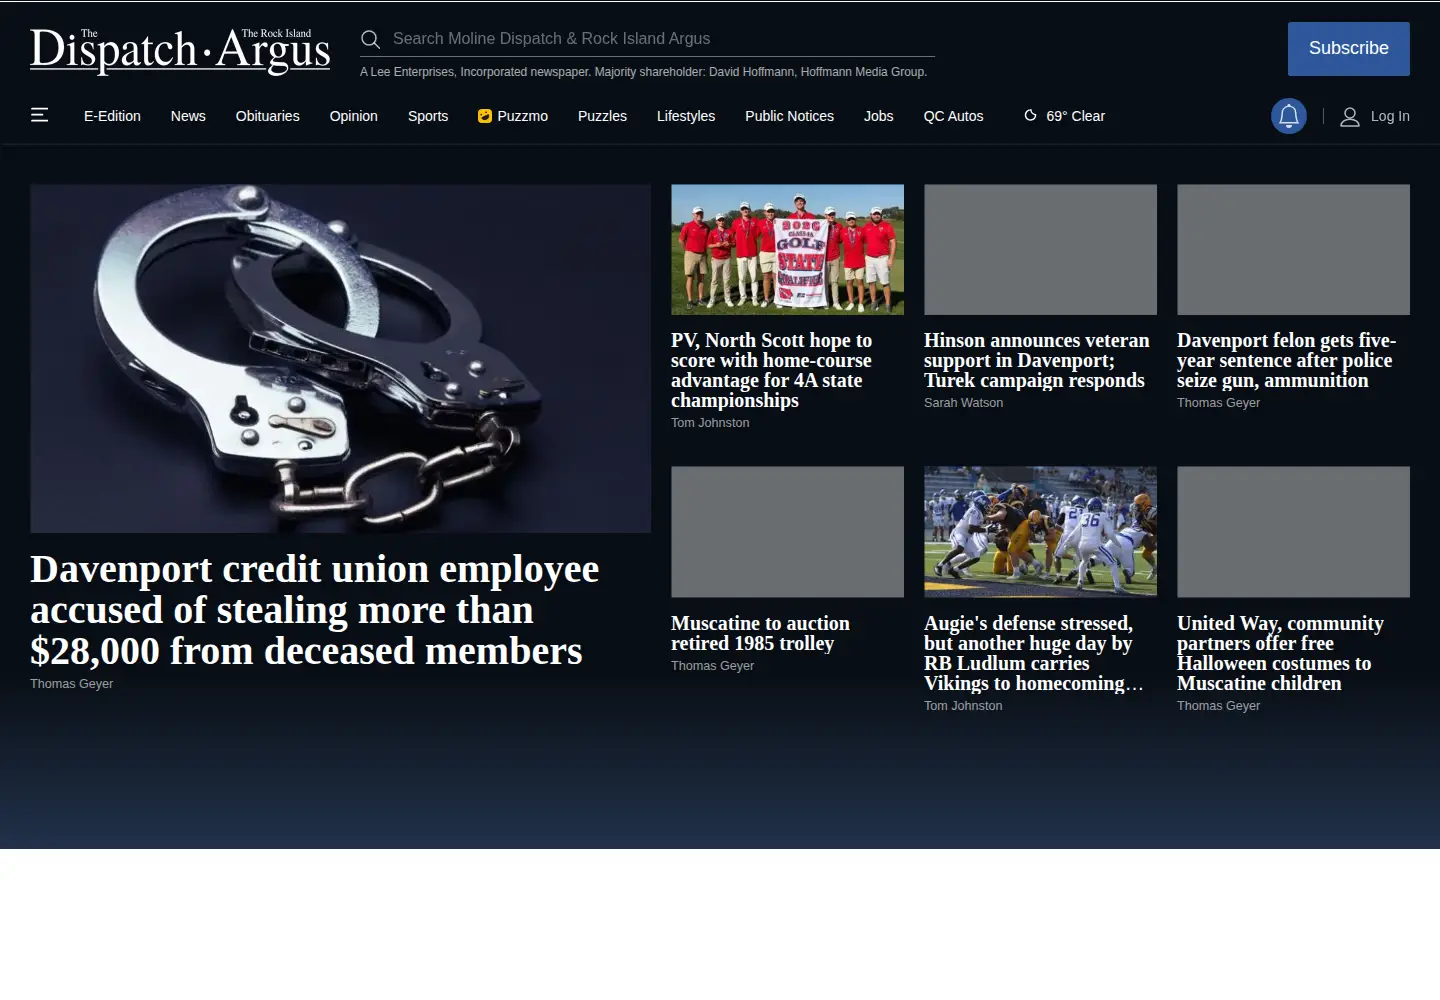View Public Notices page
Viewport: 1440px width, 1000px height.
pyautogui.click(x=789, y=116)
